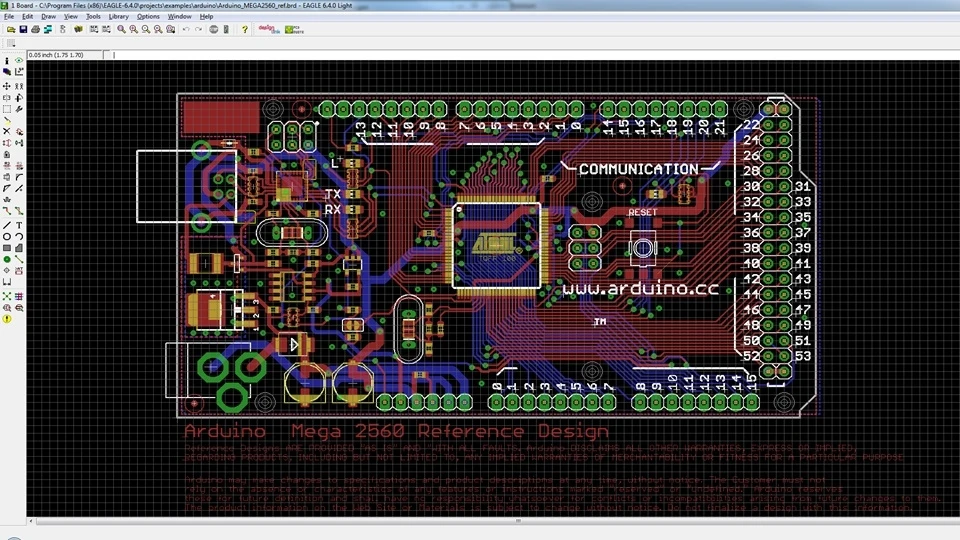Open the grid settings button

[11, 43]
